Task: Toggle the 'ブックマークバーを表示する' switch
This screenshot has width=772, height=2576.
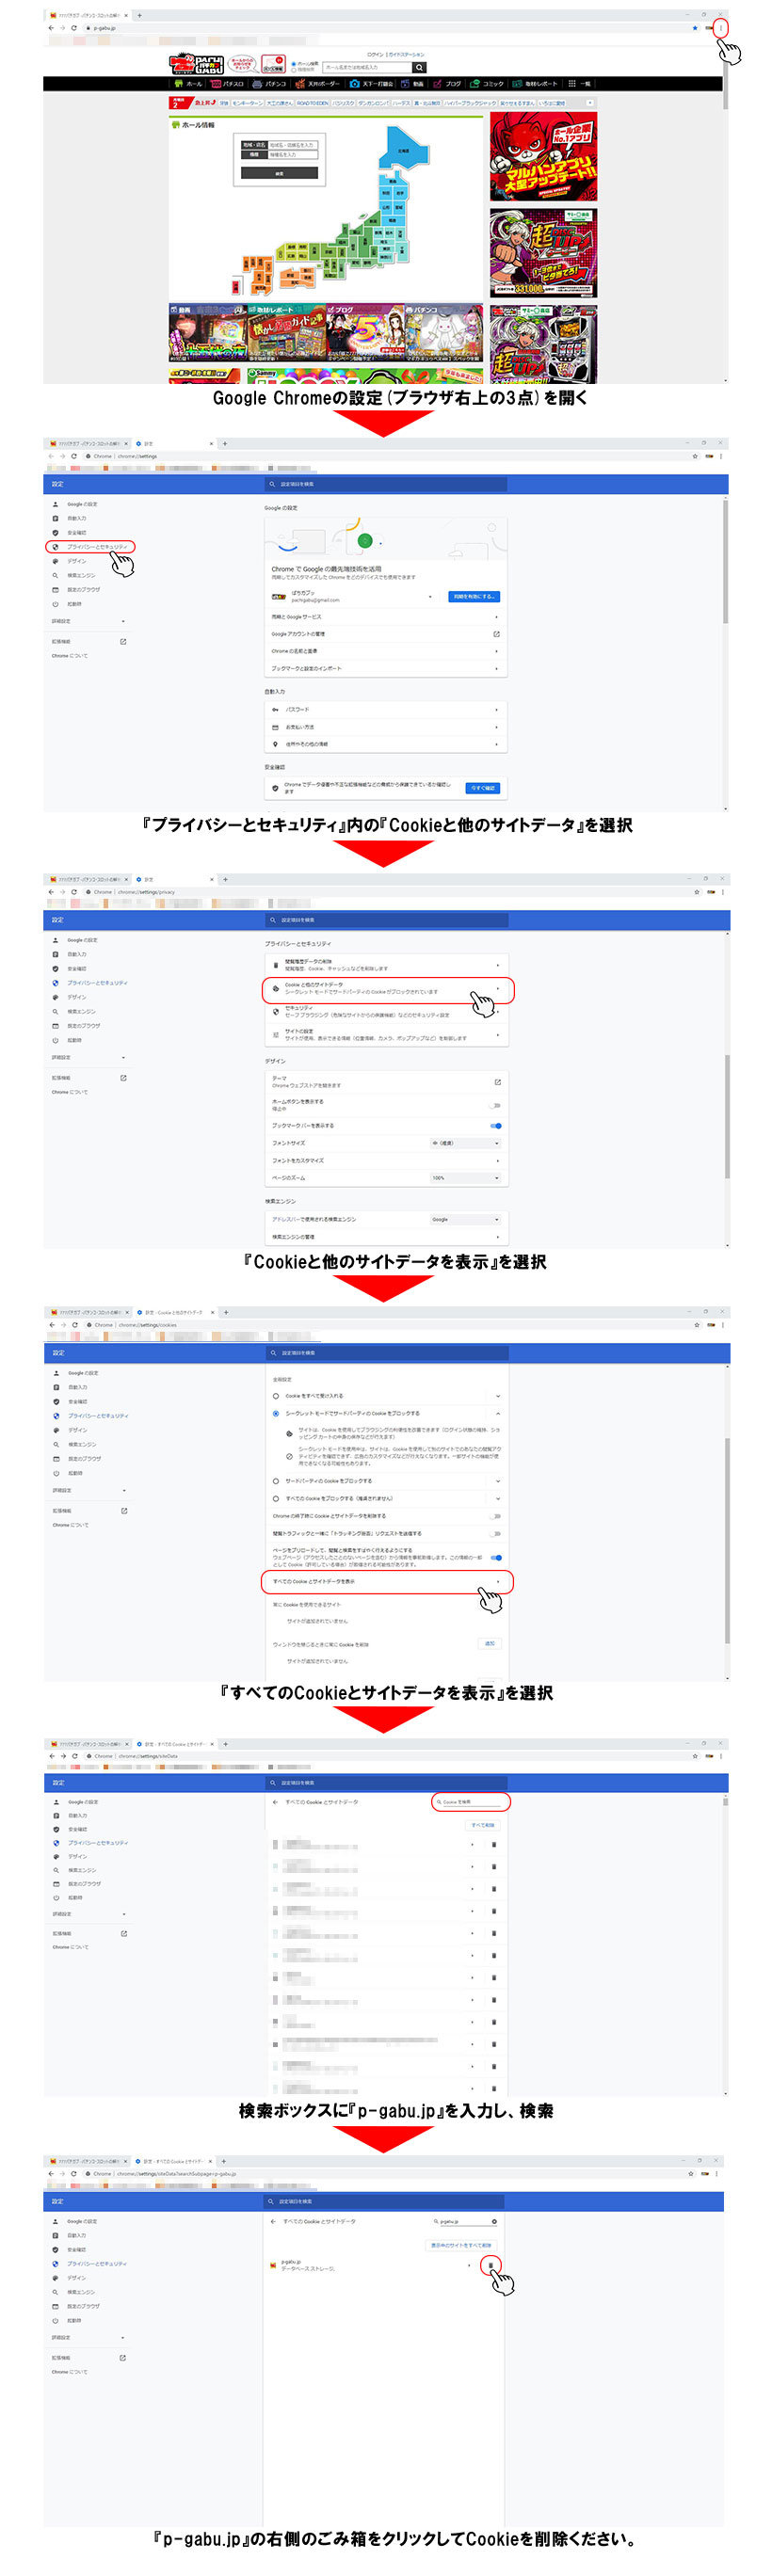Action: (x=496, y=1125)
